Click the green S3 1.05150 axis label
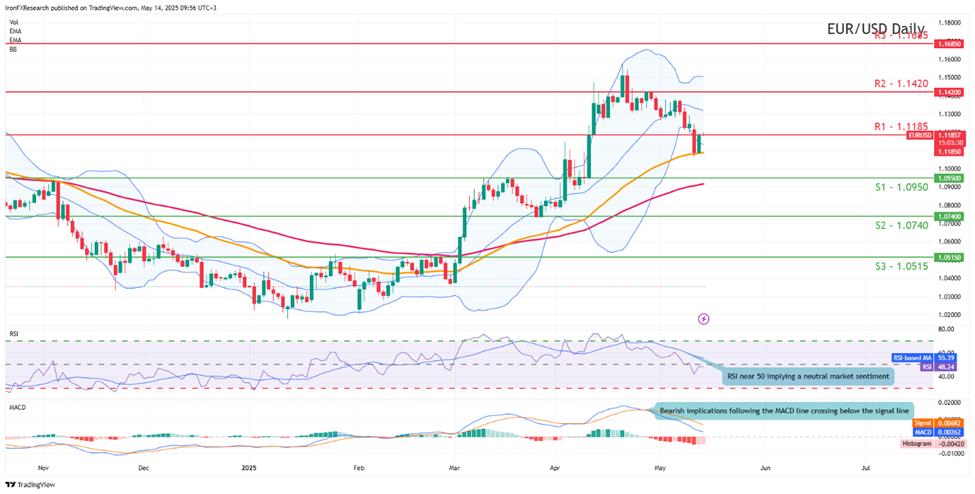This screenshot has width=975, height=494. (948, 257)
